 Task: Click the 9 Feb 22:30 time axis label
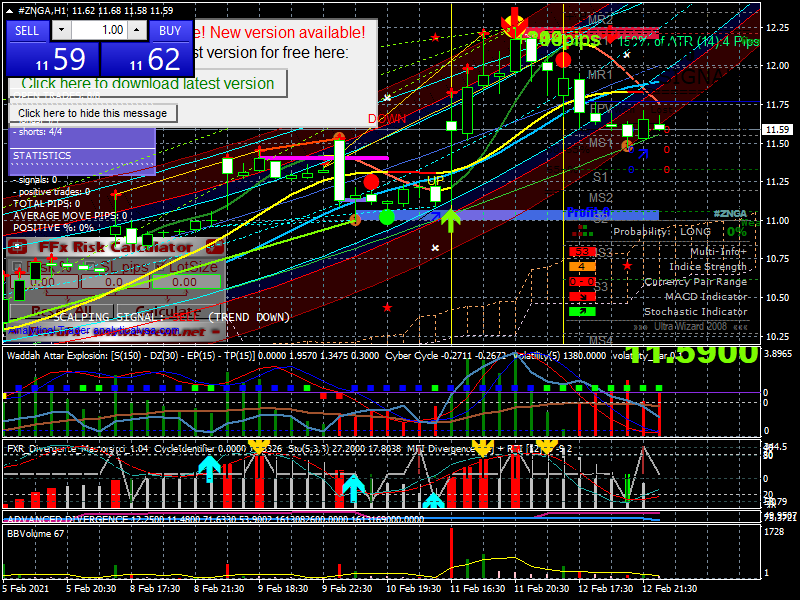tap(348, 588)
